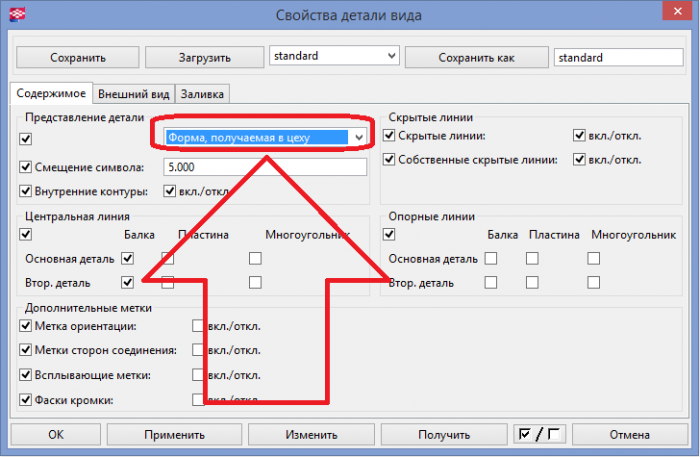
Task: Click the Загрузить button
Action: point(204,58)
